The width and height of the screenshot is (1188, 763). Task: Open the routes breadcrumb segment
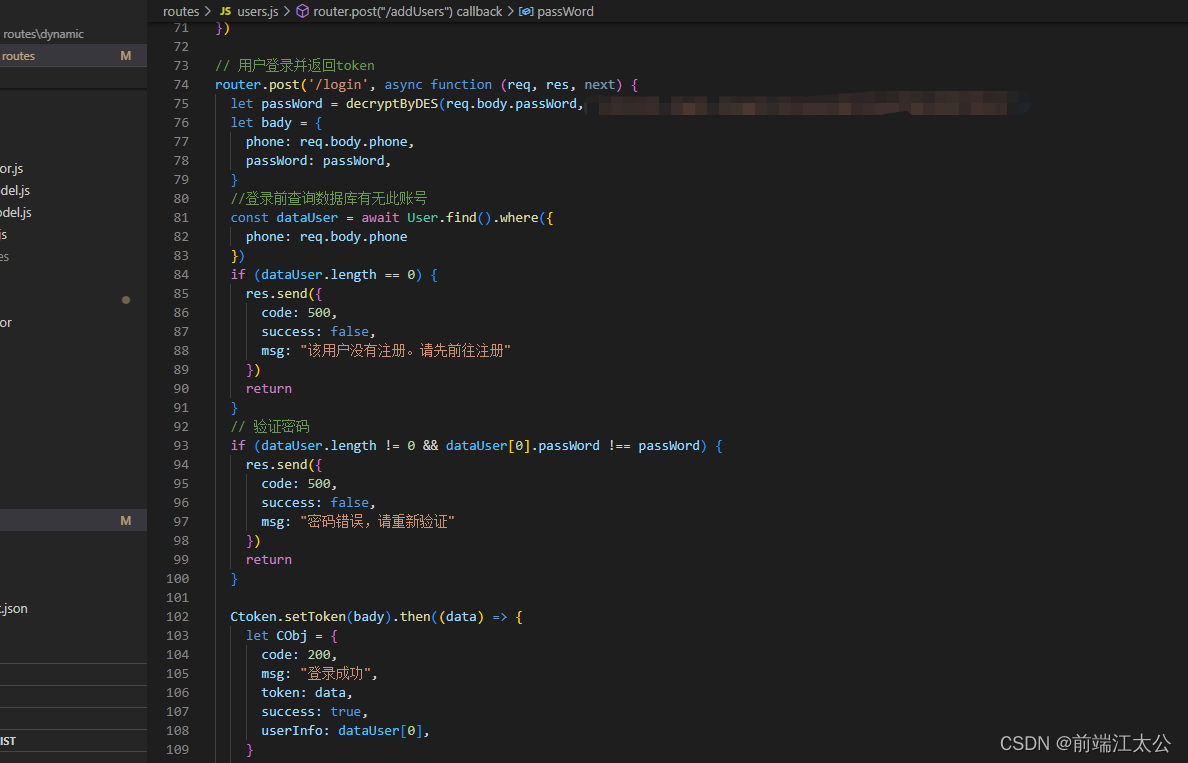pyautogui.click(x=181, y=11)
